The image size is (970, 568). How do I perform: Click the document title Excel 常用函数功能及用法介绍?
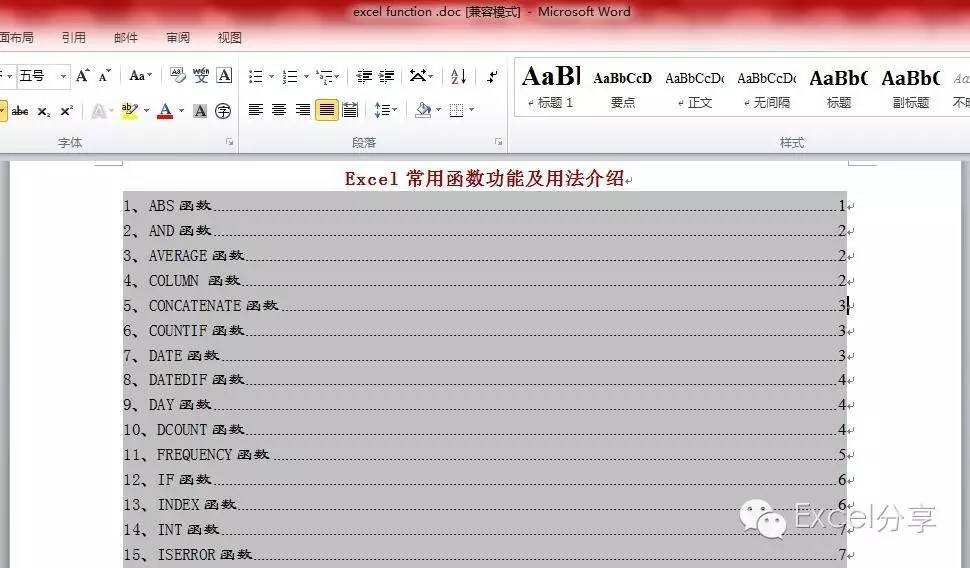[484, 179]
